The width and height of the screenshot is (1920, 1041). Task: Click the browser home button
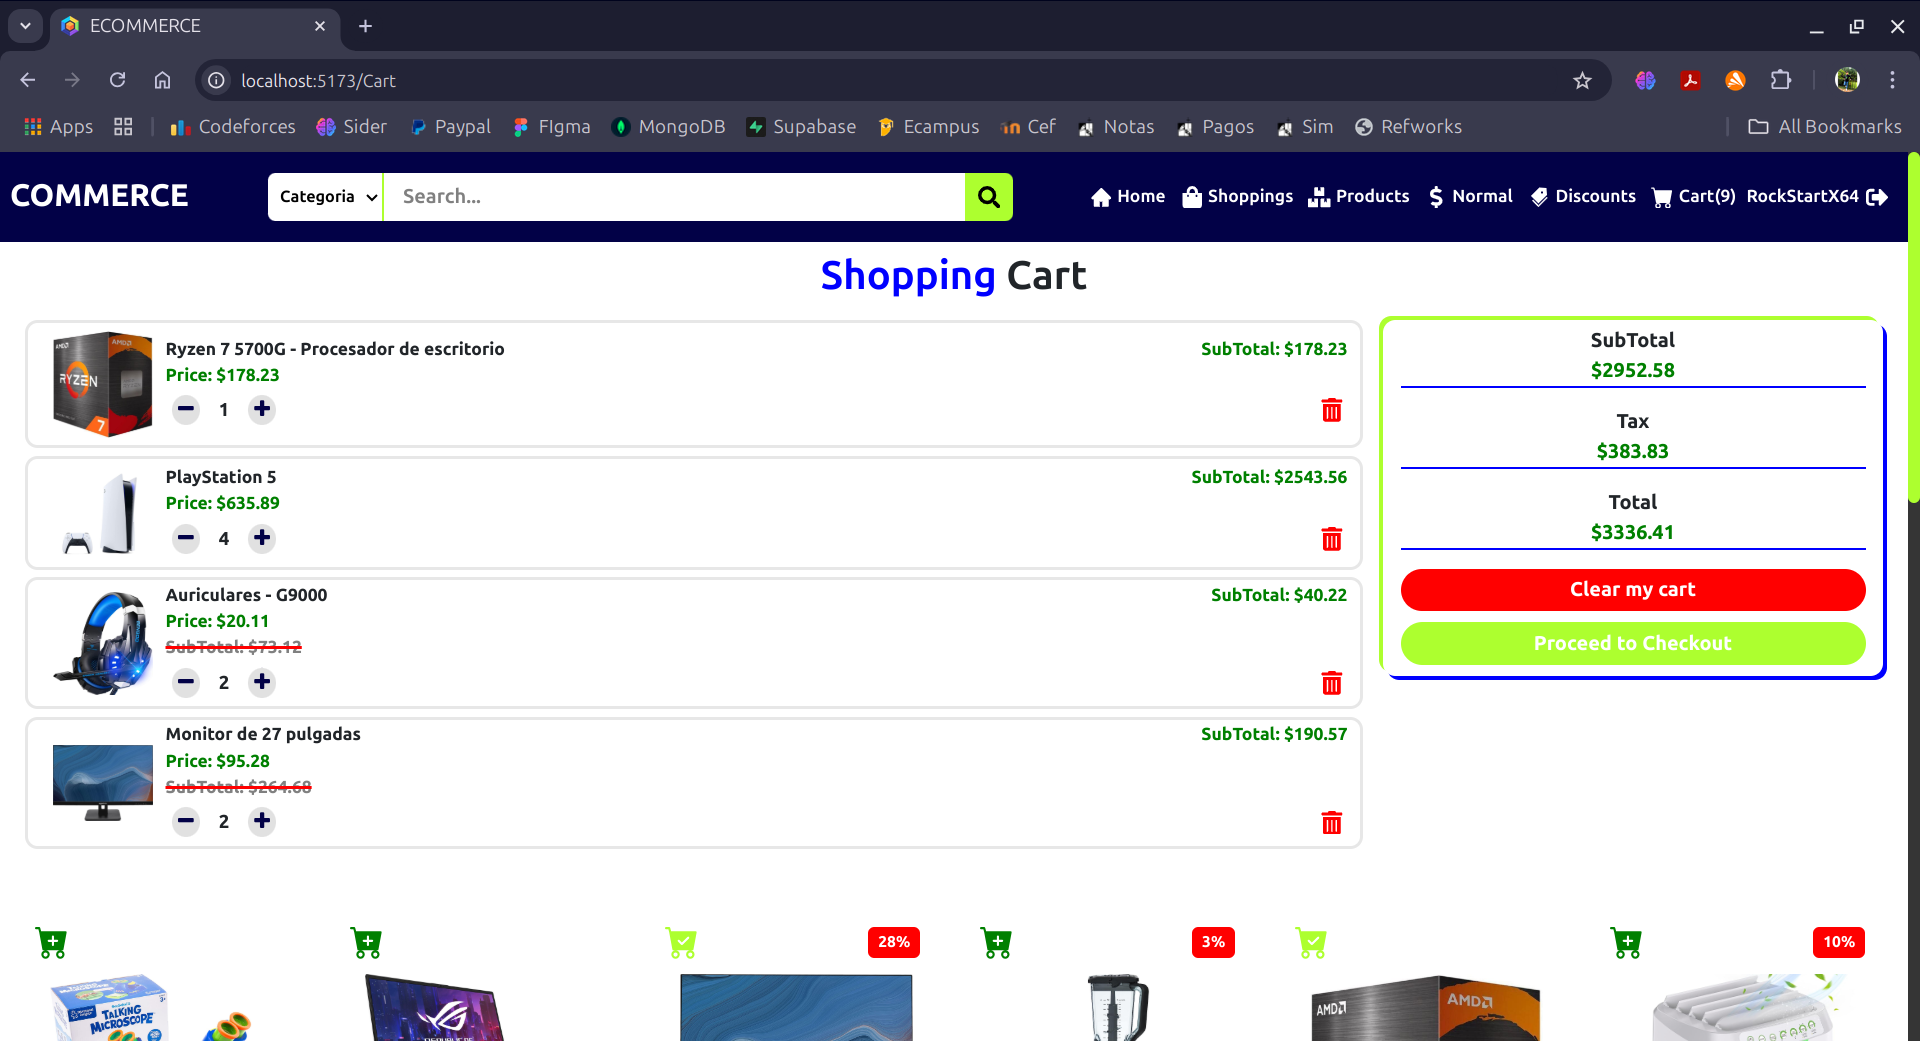tap(162, 80)
